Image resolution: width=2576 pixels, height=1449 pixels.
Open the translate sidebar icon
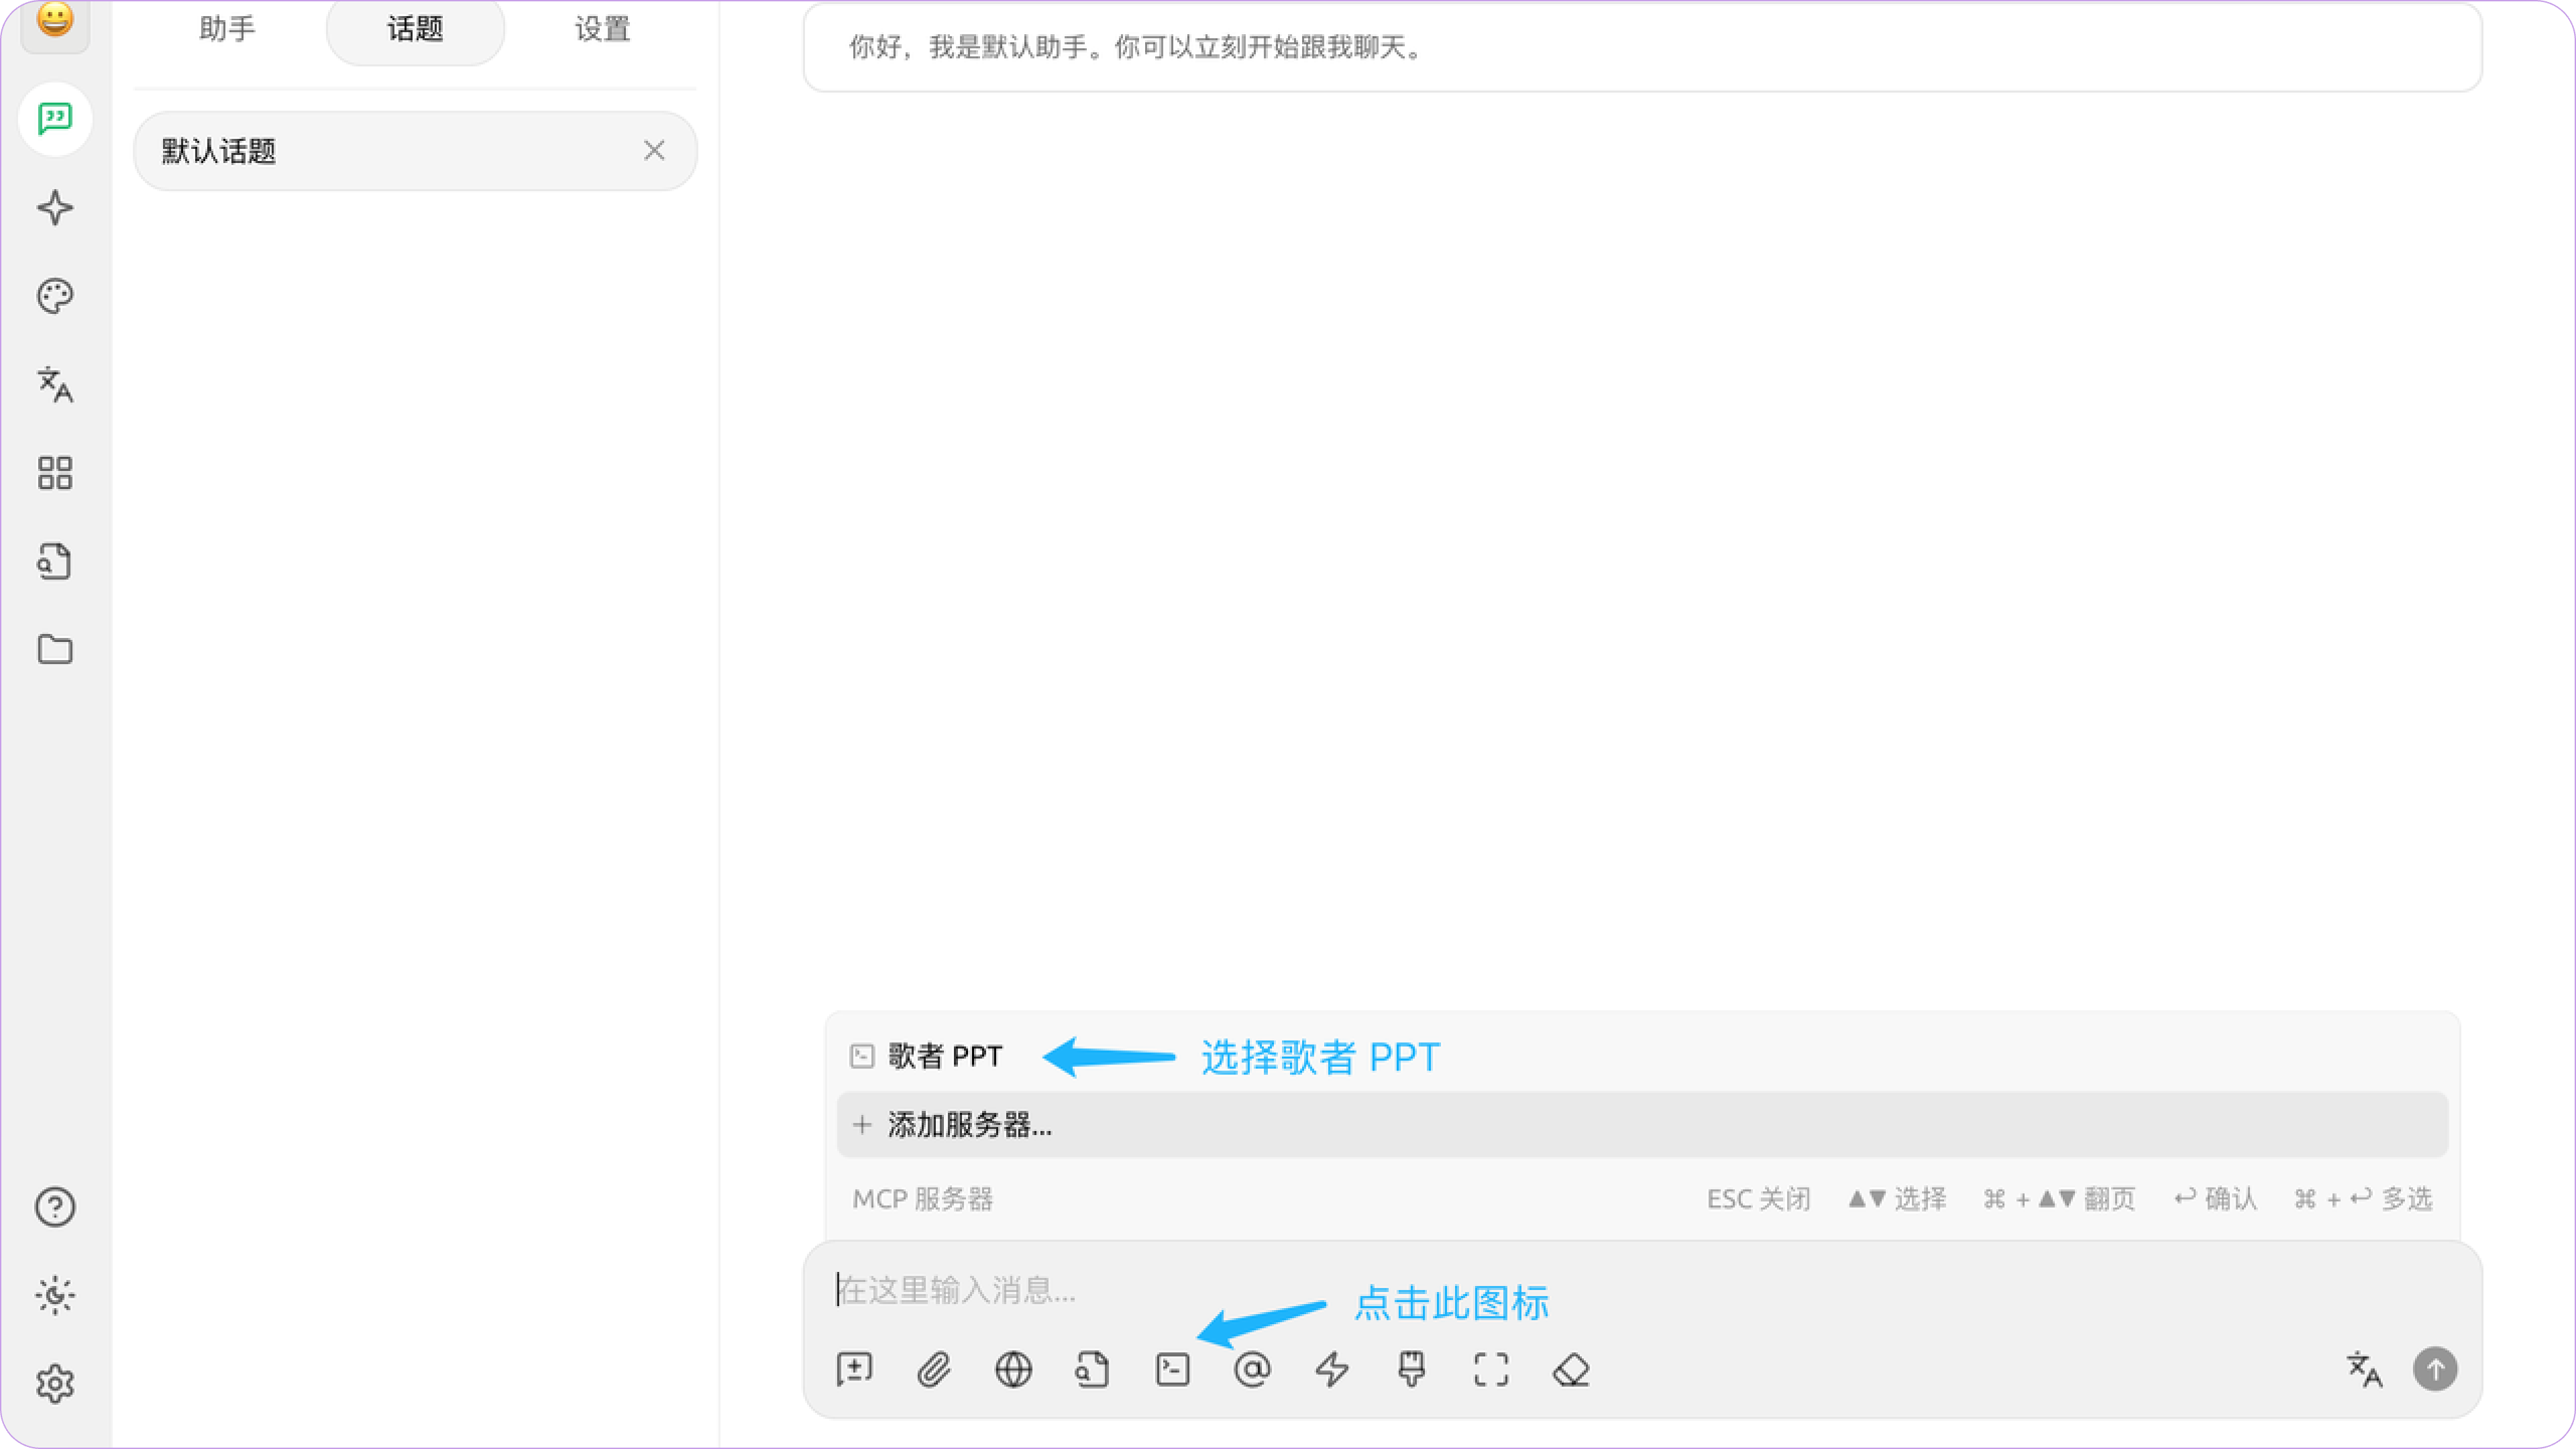coord(55,384)
